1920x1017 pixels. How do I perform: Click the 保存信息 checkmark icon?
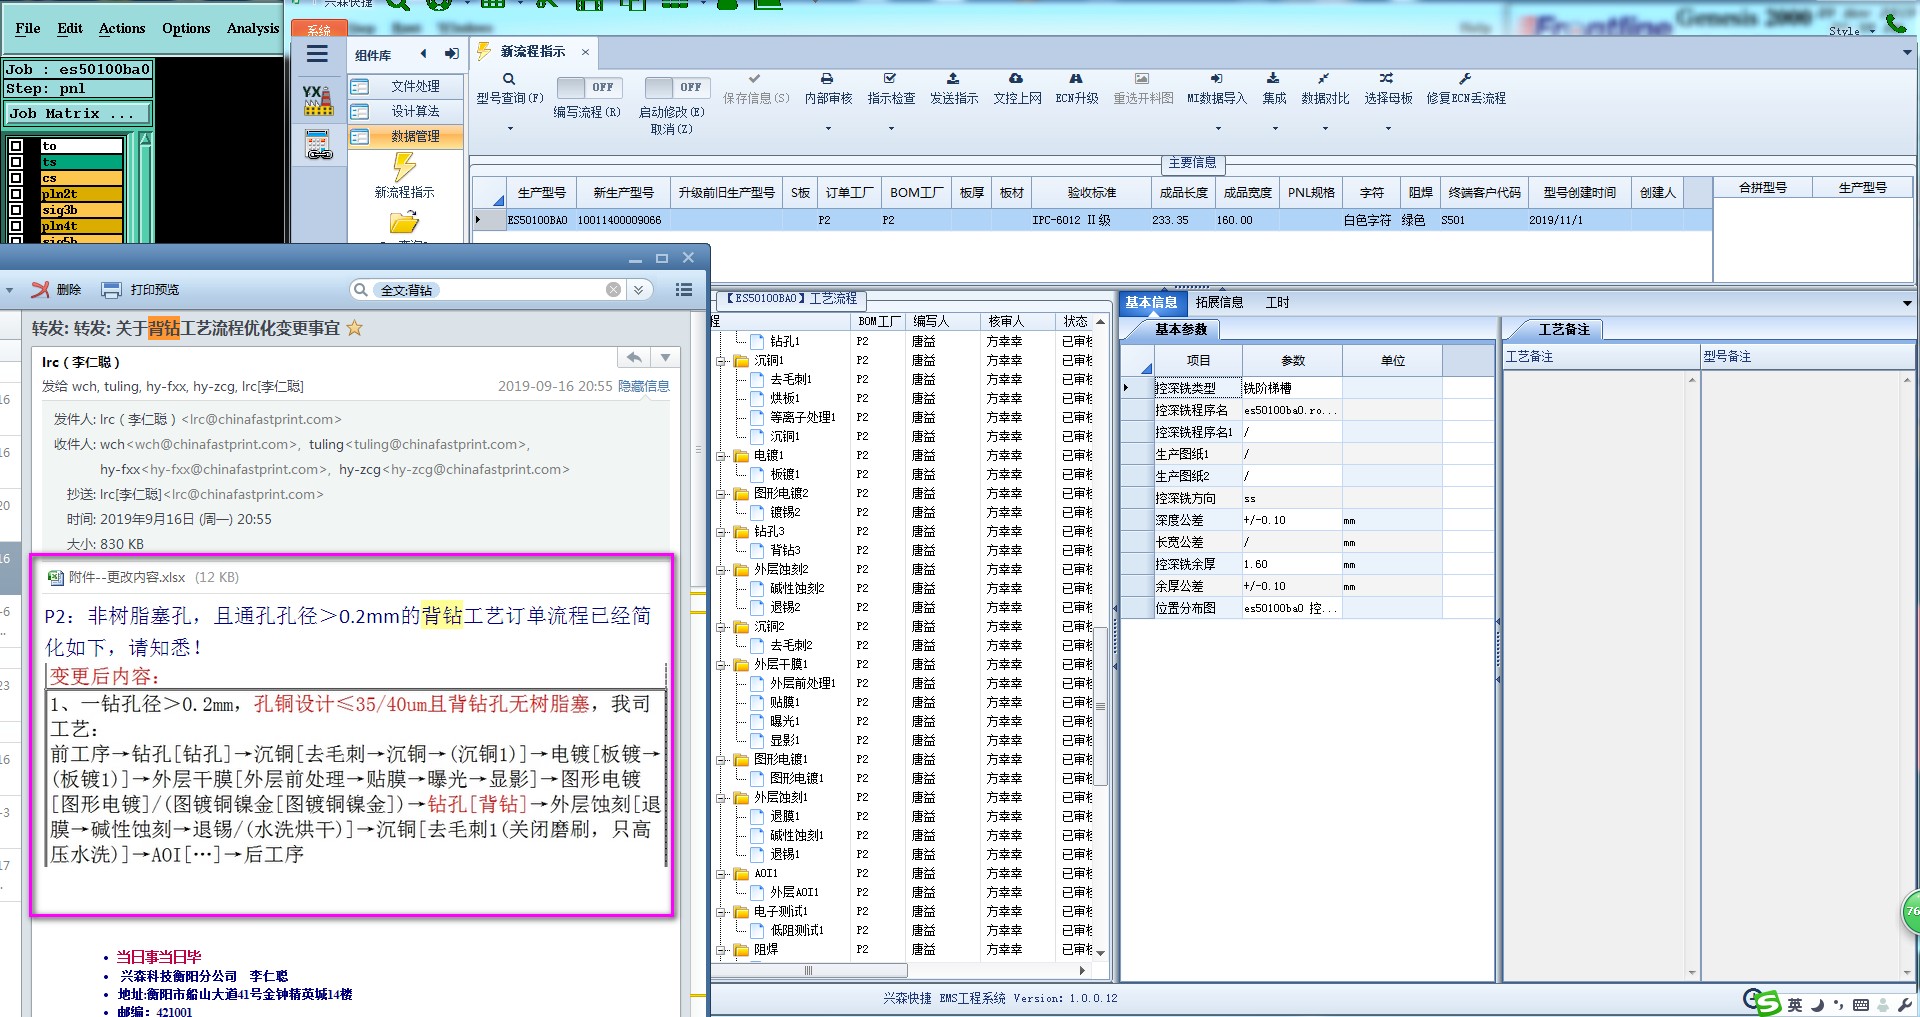[x=755, y=78]
